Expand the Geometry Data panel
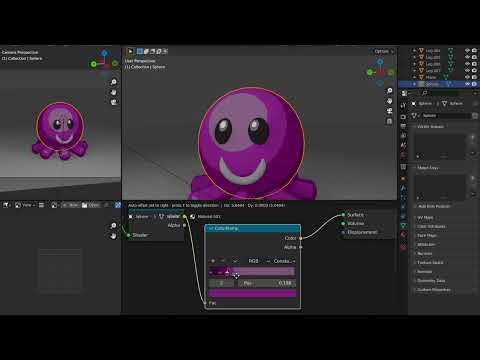 coord(431,281)
